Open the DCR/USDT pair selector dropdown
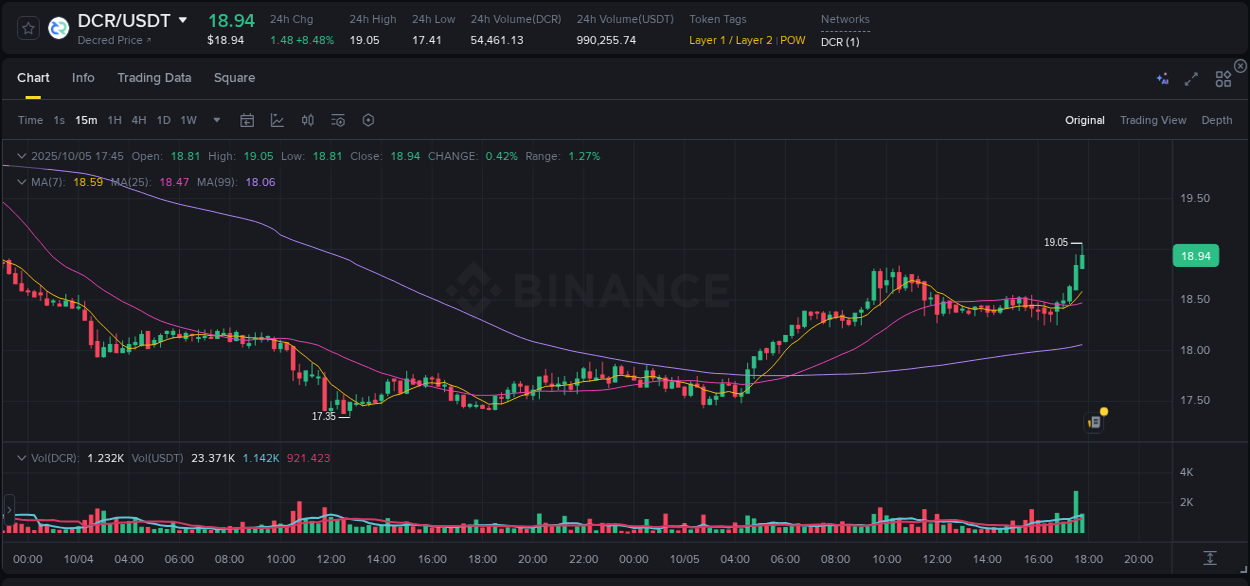1250x586 pixels. click(183, 20)
